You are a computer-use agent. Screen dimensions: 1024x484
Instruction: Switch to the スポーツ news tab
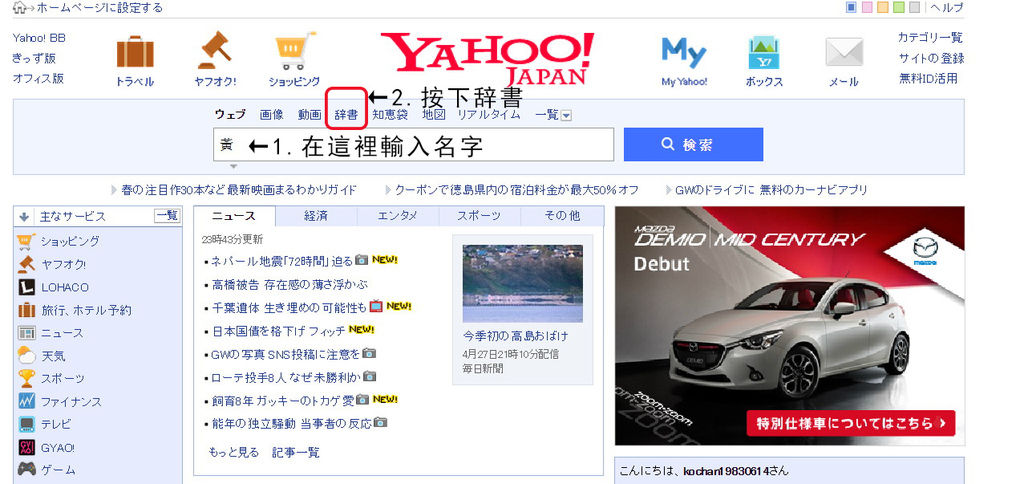coord(480,216)
